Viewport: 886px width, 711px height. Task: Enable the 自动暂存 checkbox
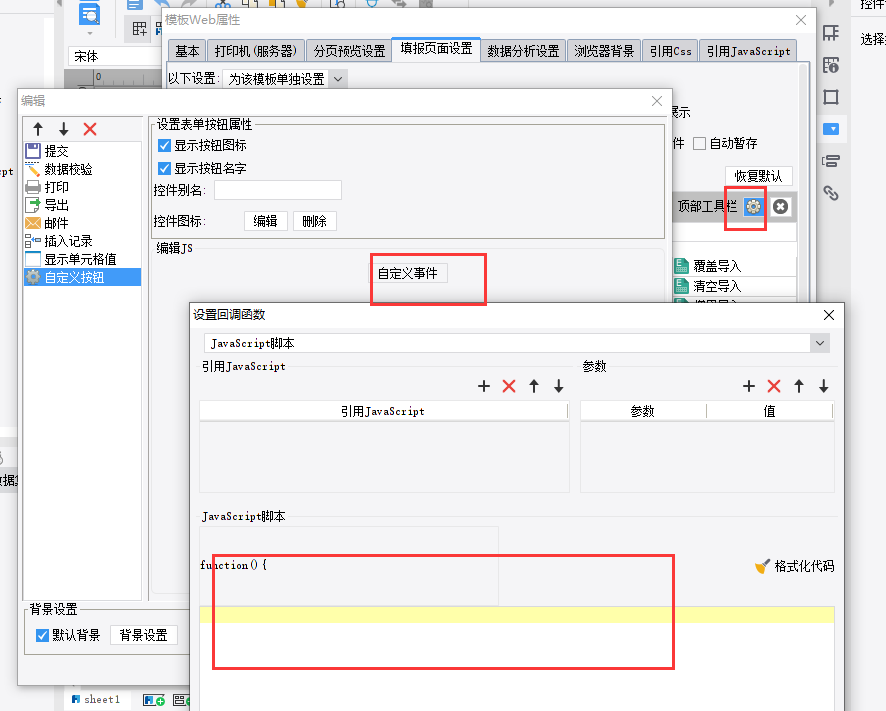point(700,144)
